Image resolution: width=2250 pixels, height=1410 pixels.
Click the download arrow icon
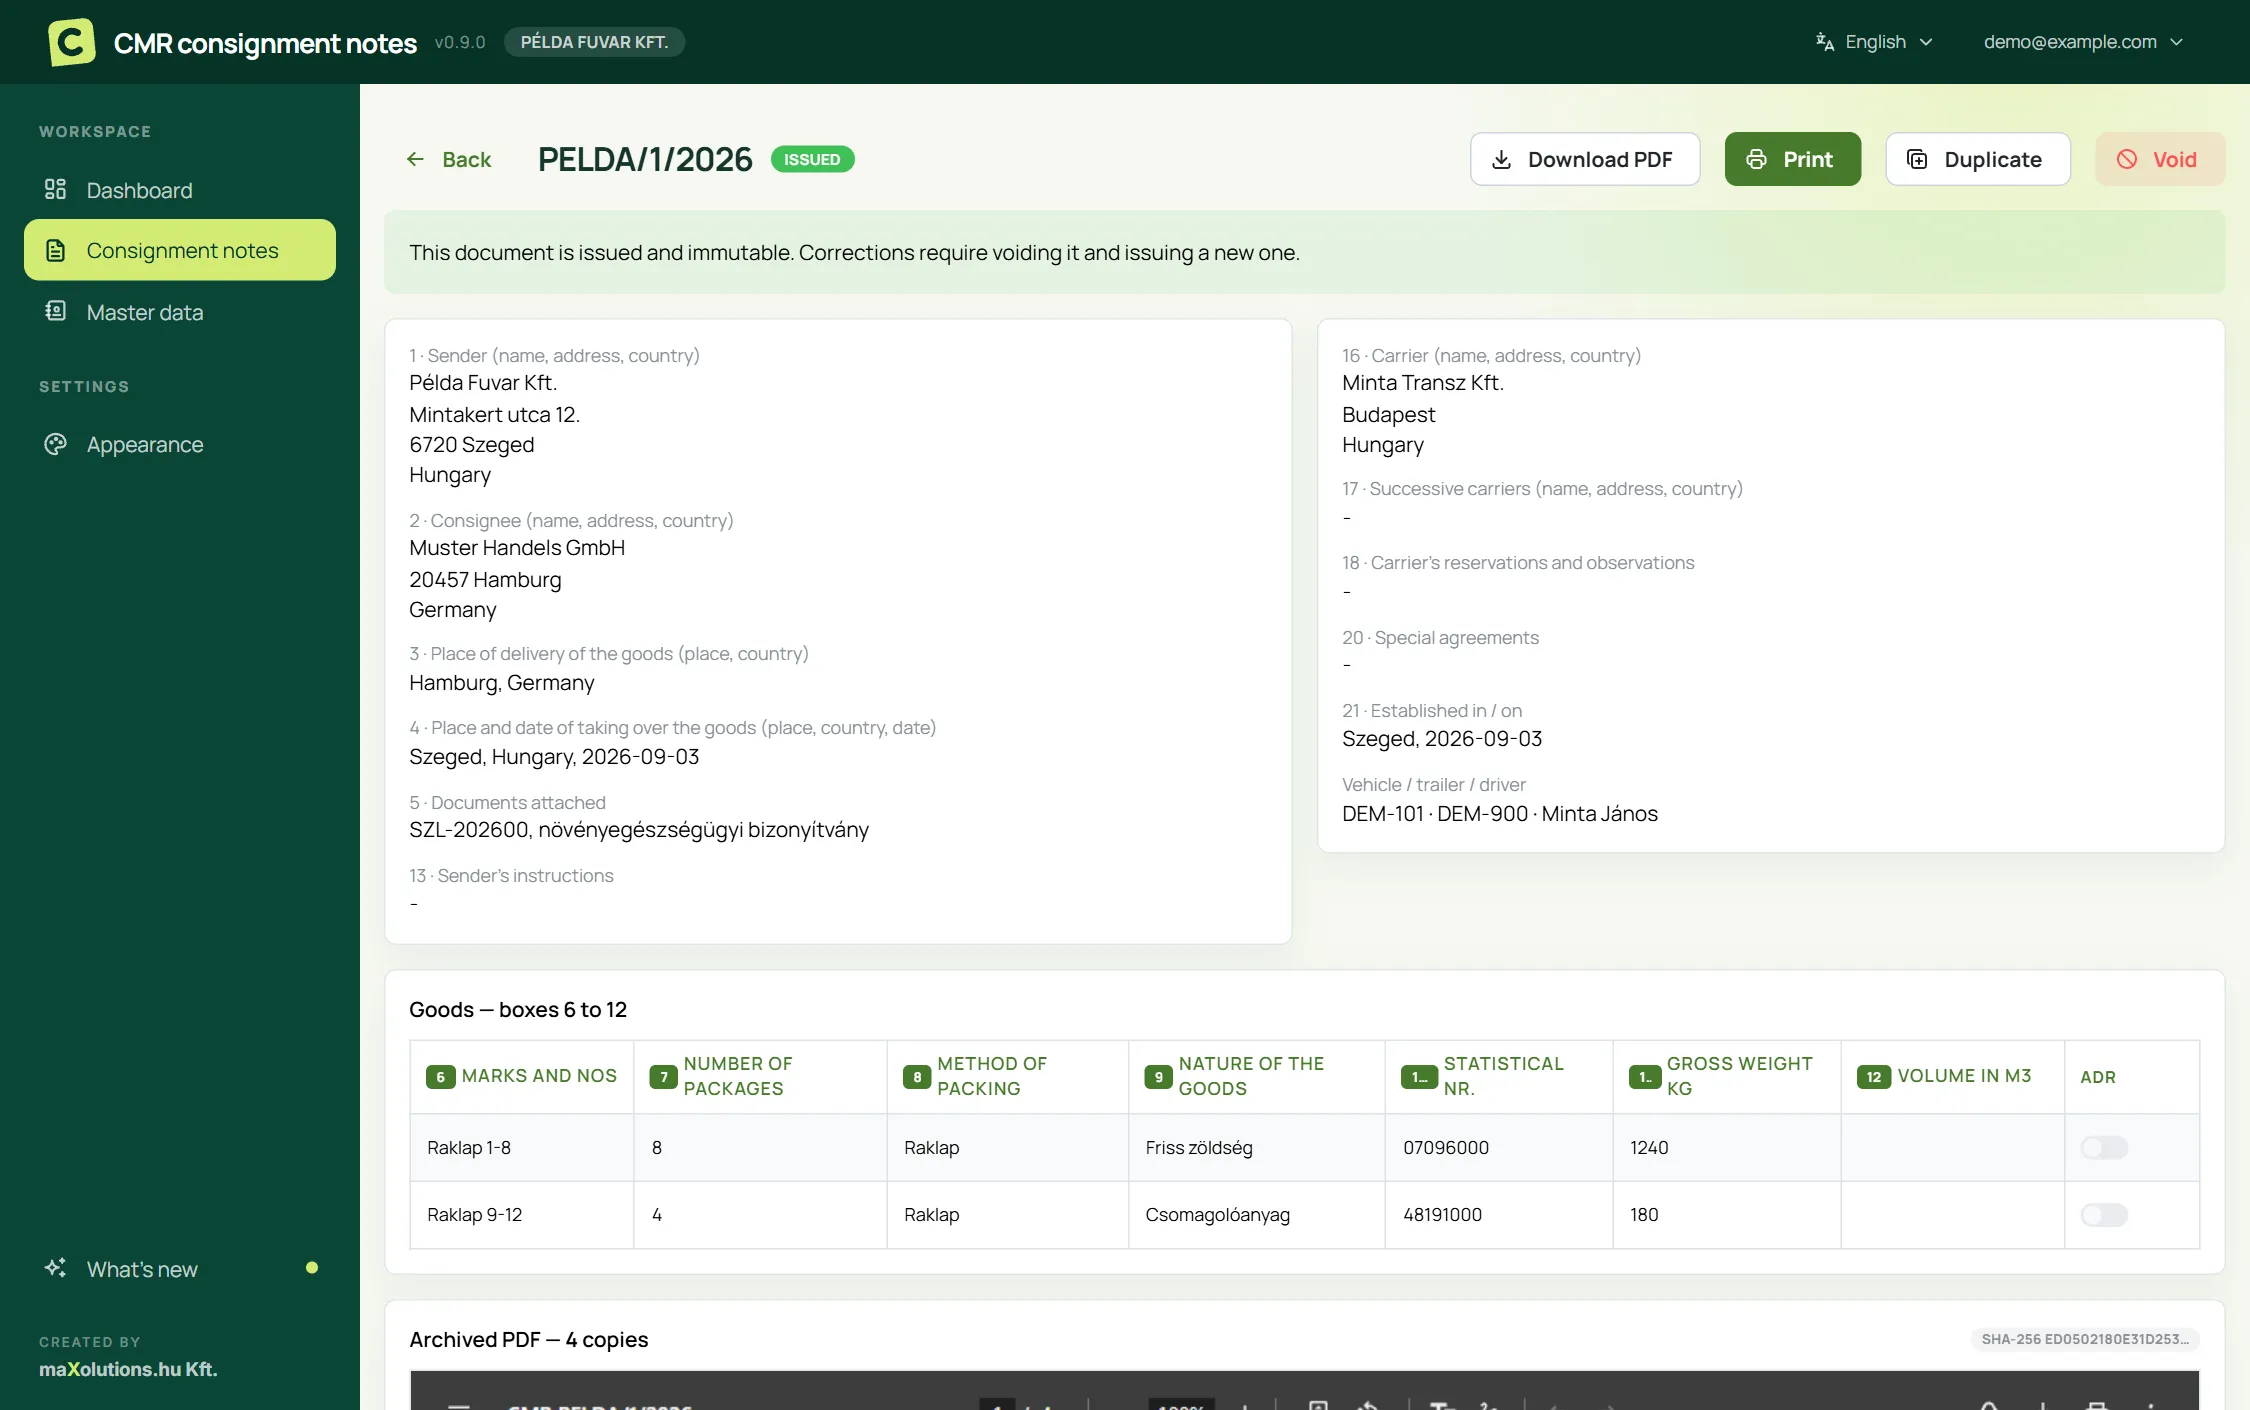pyautogui.click(x=1501, y=160)
